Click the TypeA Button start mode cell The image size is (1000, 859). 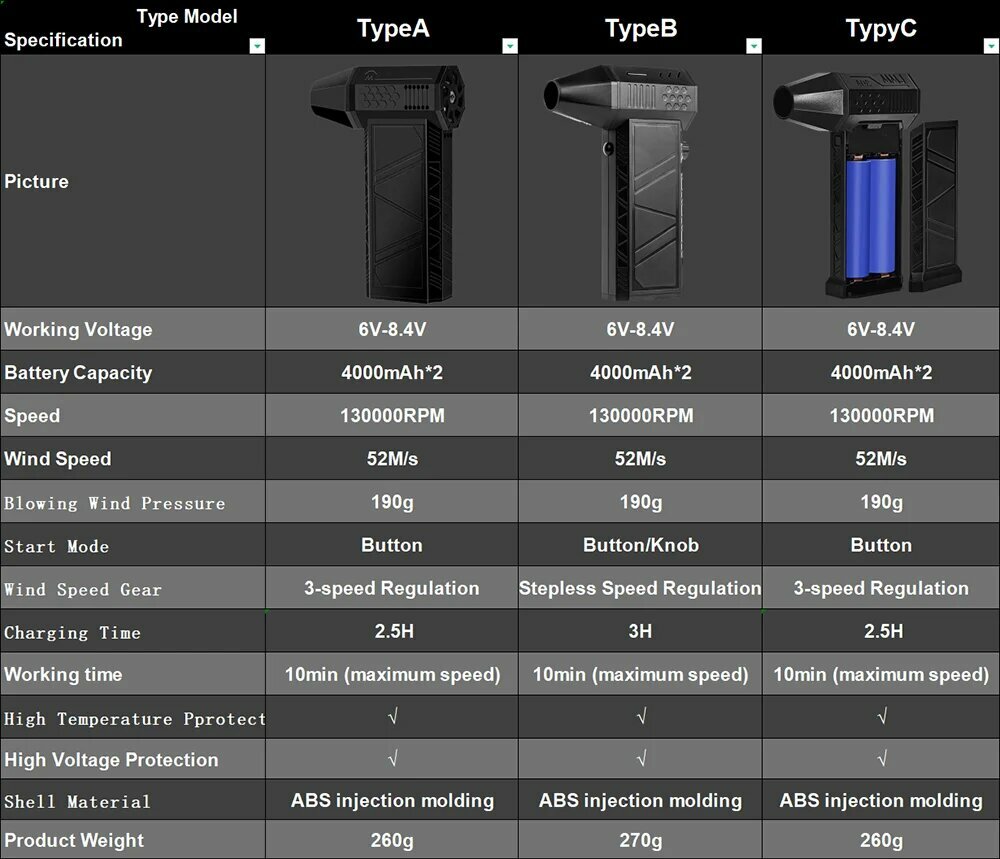(x=392, y=545)
